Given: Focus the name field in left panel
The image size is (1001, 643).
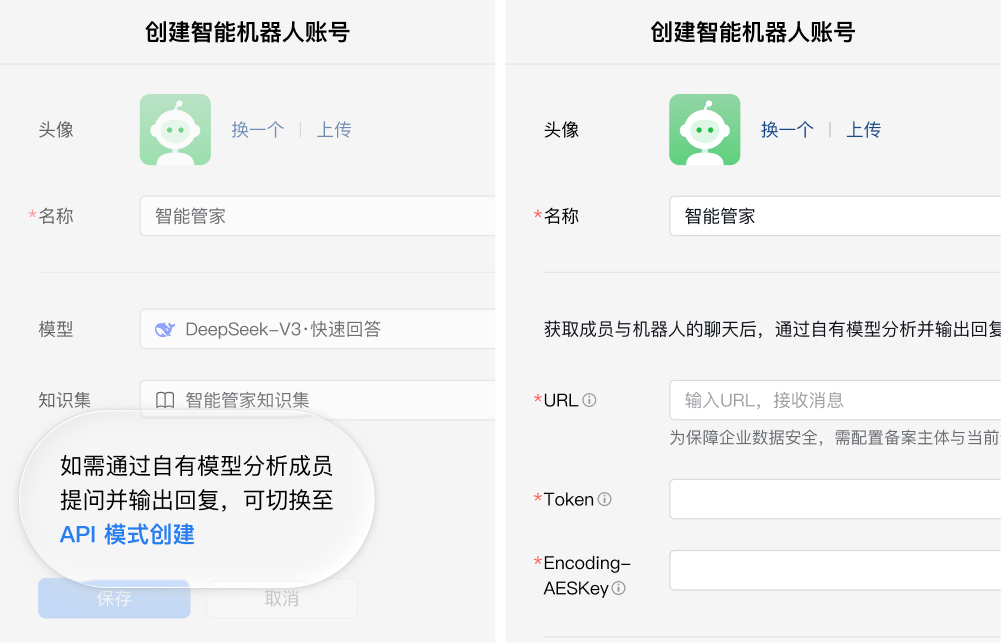Looking at the screenshot, I should [318, 216].
